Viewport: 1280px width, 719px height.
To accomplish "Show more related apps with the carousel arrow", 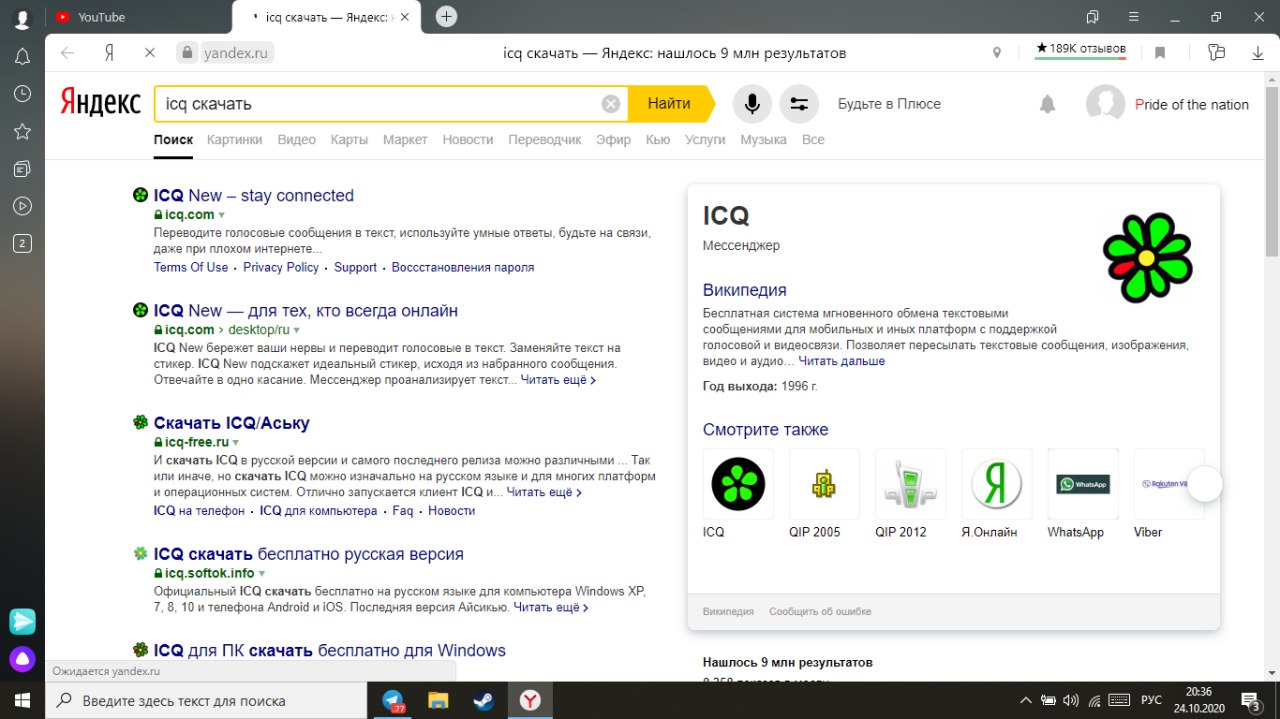I will (1205, 484).
